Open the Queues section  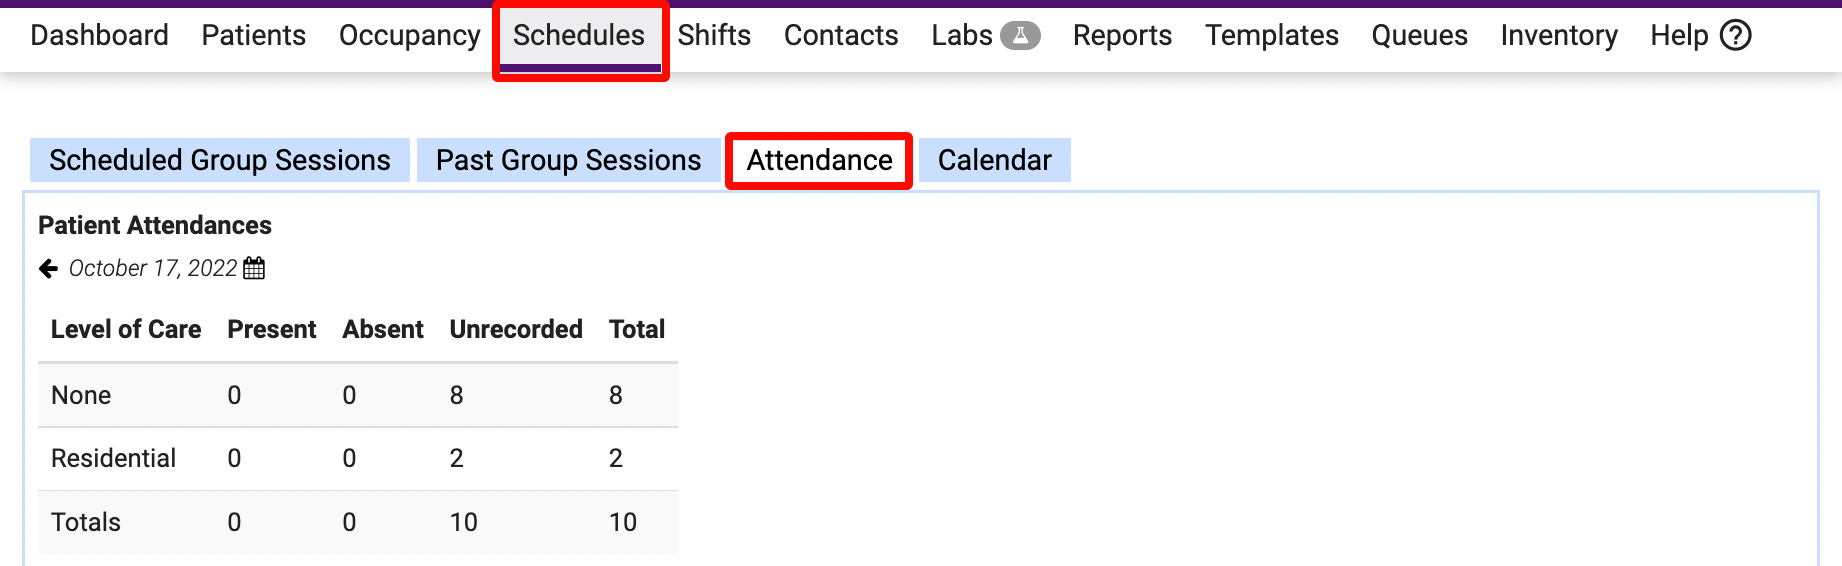click(1419, 36)
